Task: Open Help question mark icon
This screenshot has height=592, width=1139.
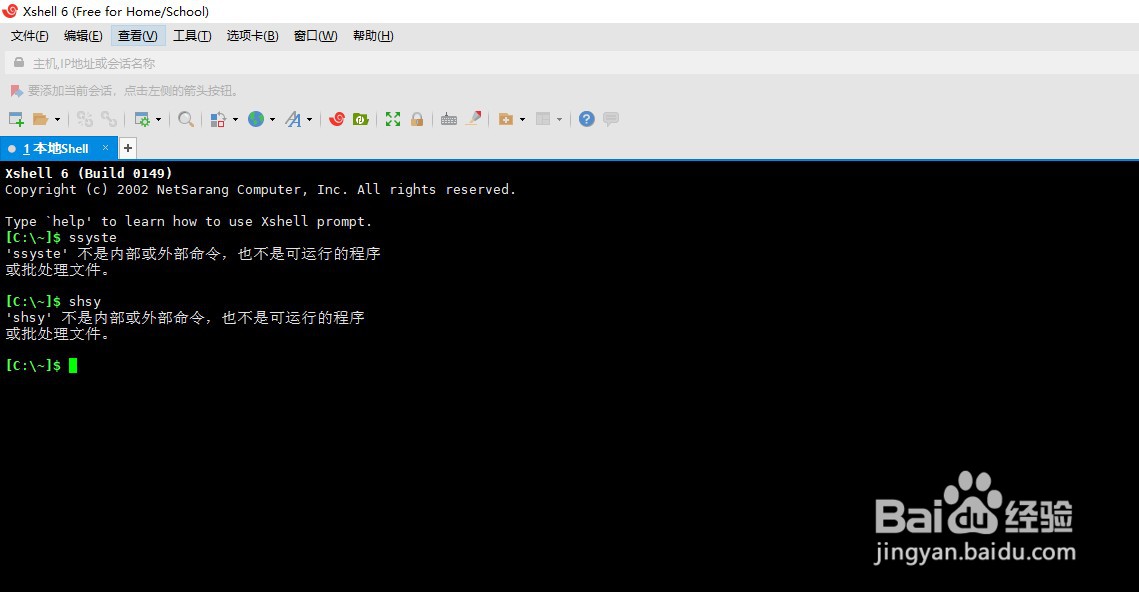Action: click(587, 119)
